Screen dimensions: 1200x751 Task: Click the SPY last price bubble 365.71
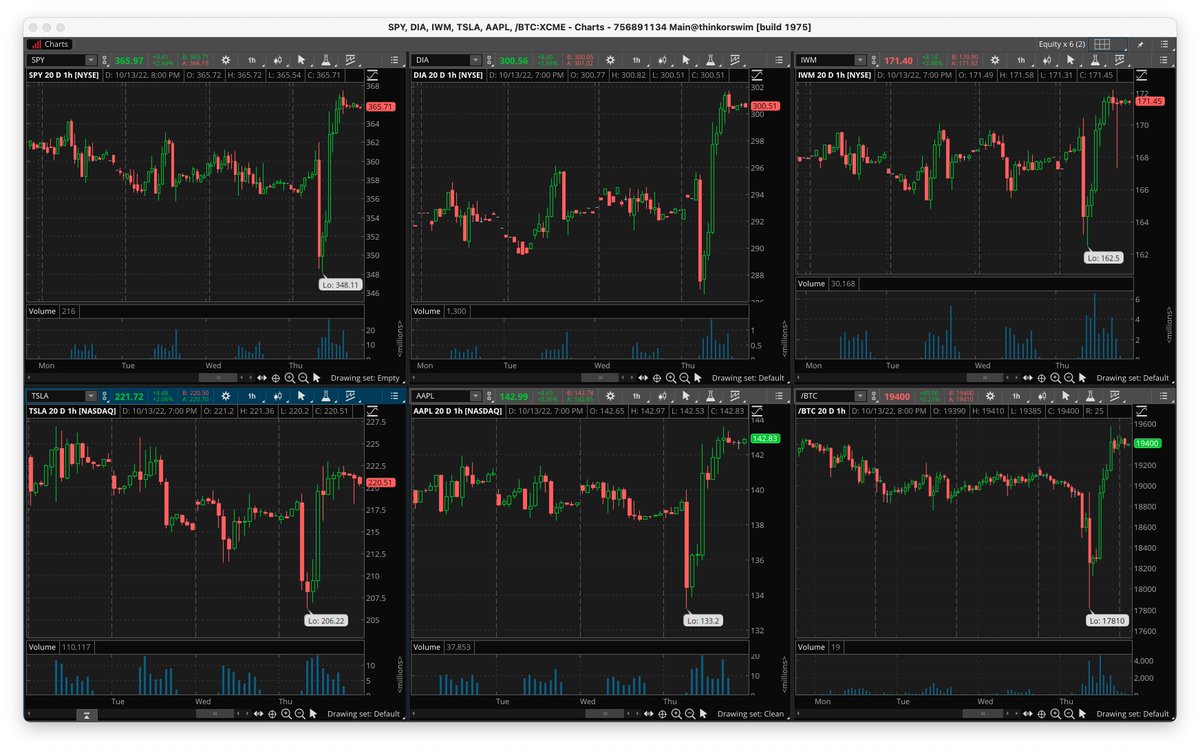click(380, 106)
